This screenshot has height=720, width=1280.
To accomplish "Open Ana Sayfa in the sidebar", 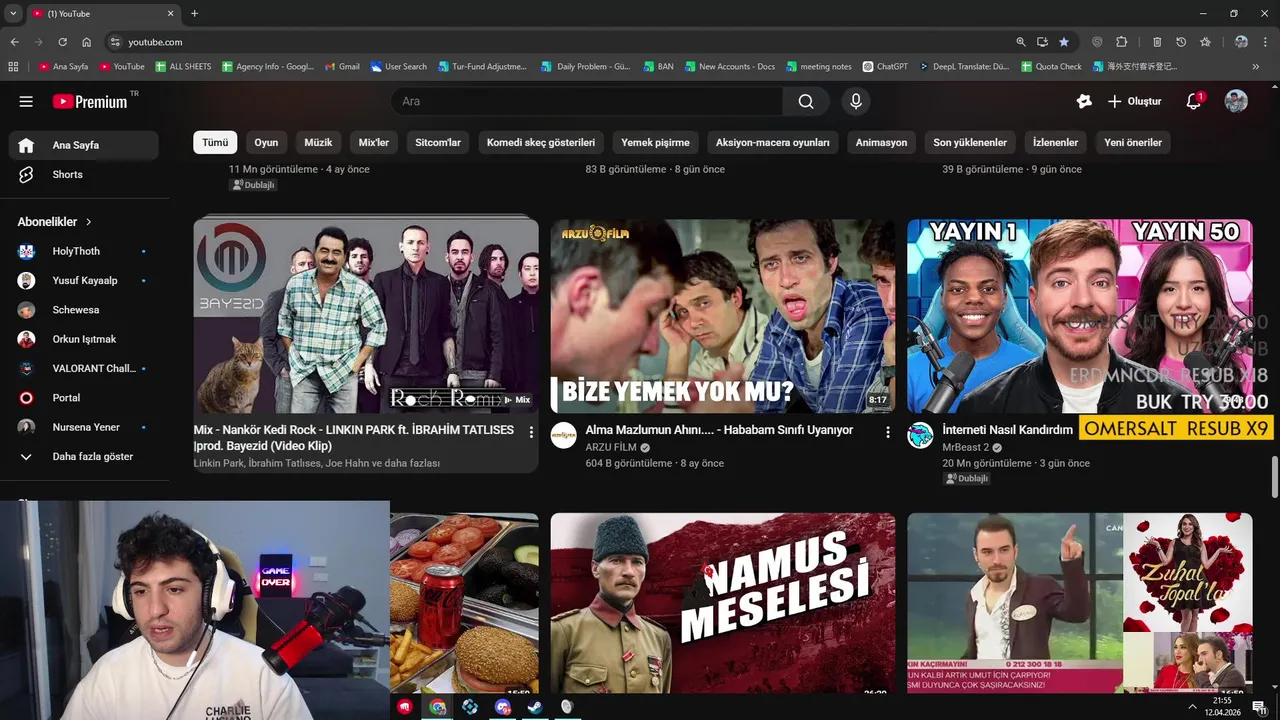I will click(x=84, y=145).
